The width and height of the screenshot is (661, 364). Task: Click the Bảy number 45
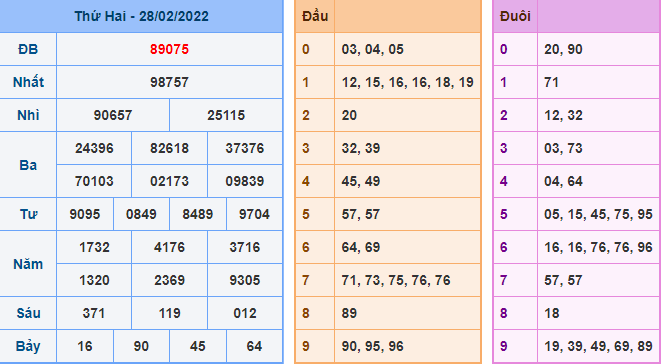tap(198, 346)
